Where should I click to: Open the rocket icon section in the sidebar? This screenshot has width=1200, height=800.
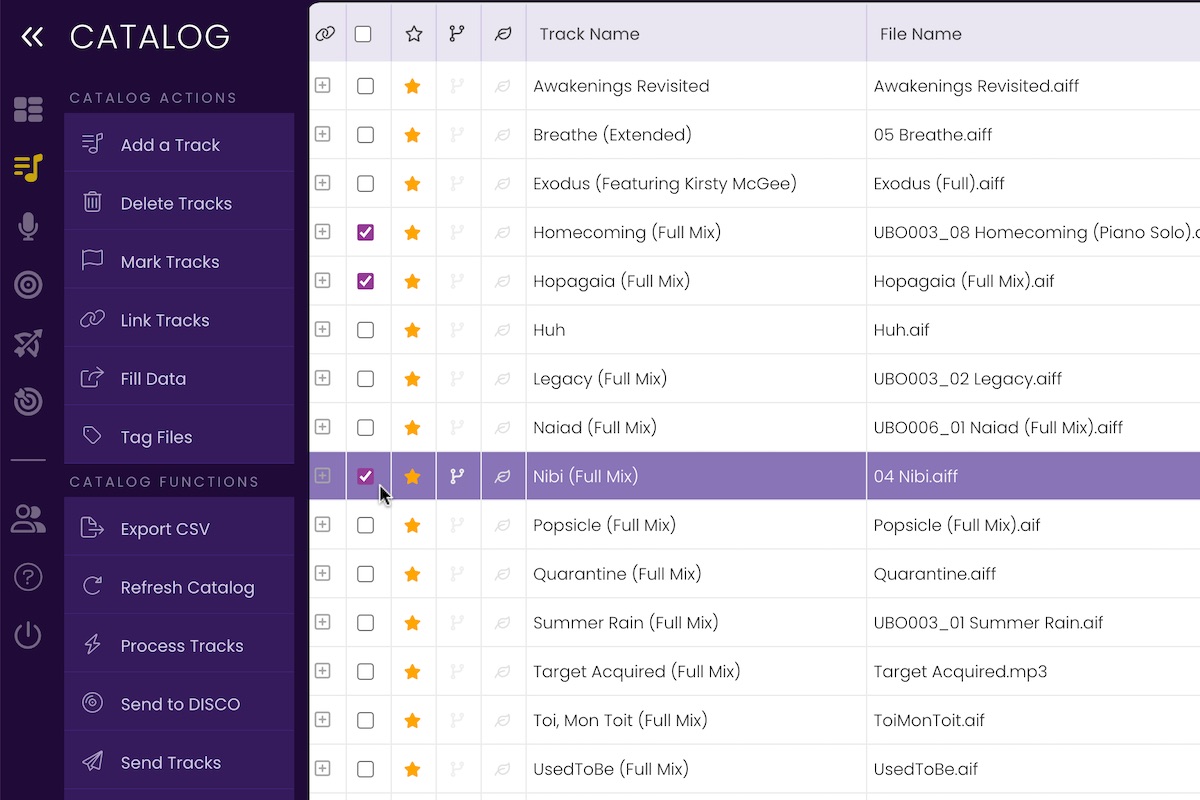28,344
